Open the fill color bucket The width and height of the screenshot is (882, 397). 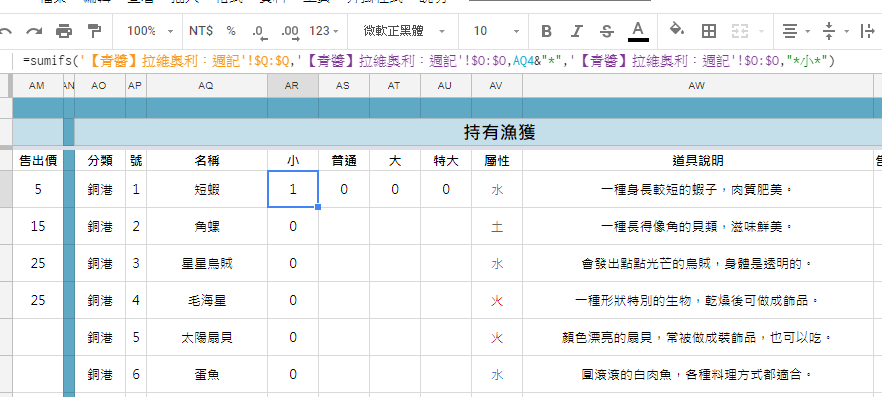pyautogui.click(x=677, y=30)
